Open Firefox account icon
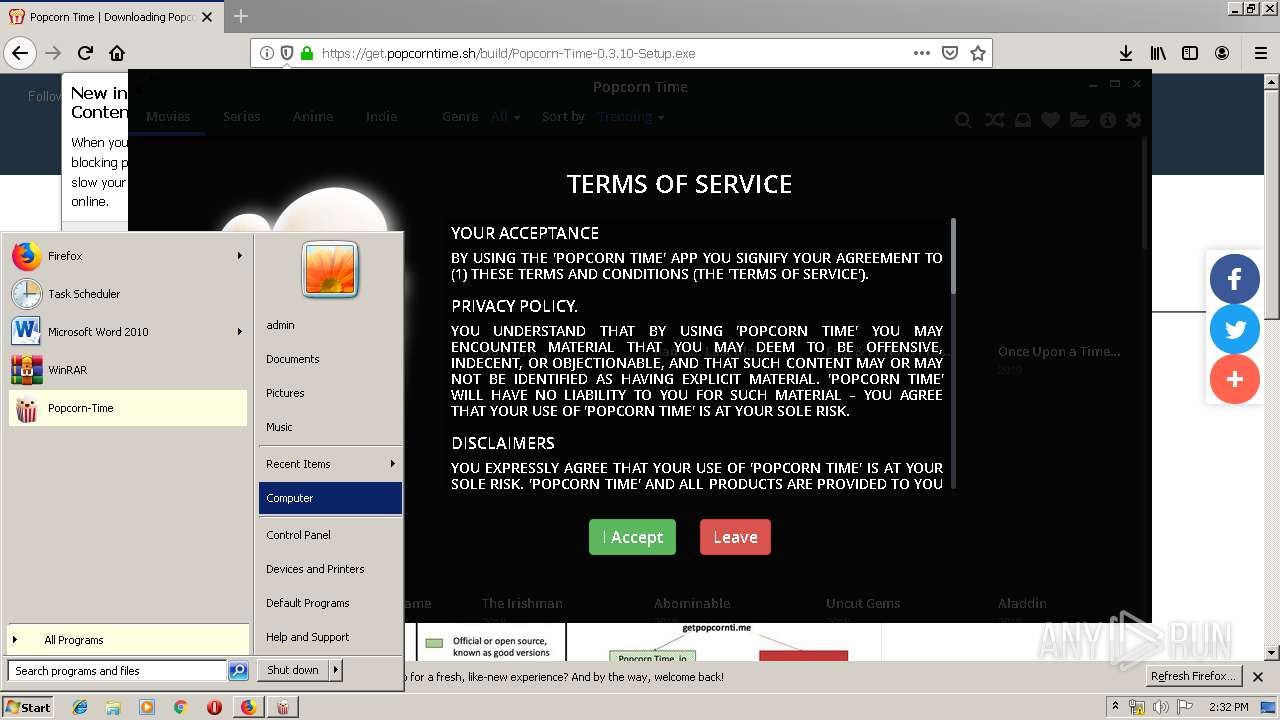The image size is (1280, 720). (x=1222, y=53)
